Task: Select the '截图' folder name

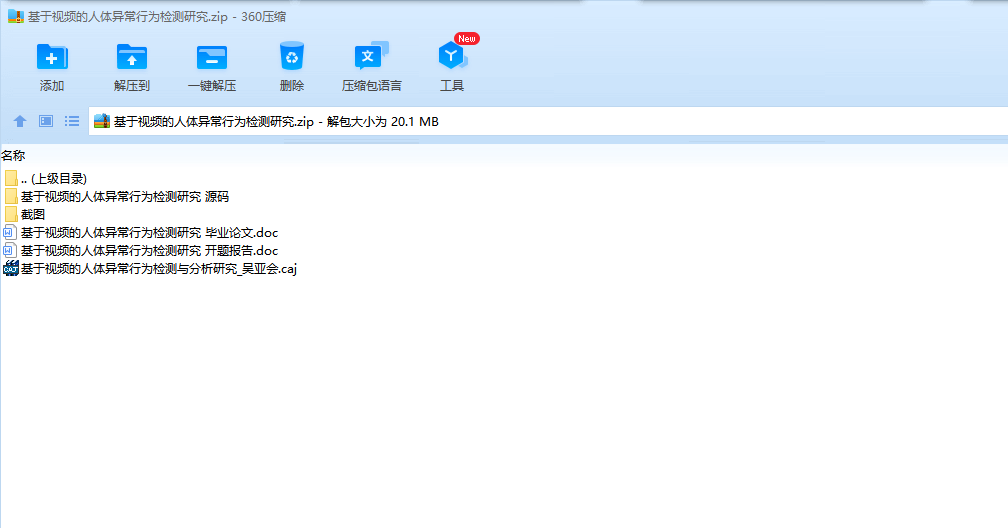Action: 33,215
